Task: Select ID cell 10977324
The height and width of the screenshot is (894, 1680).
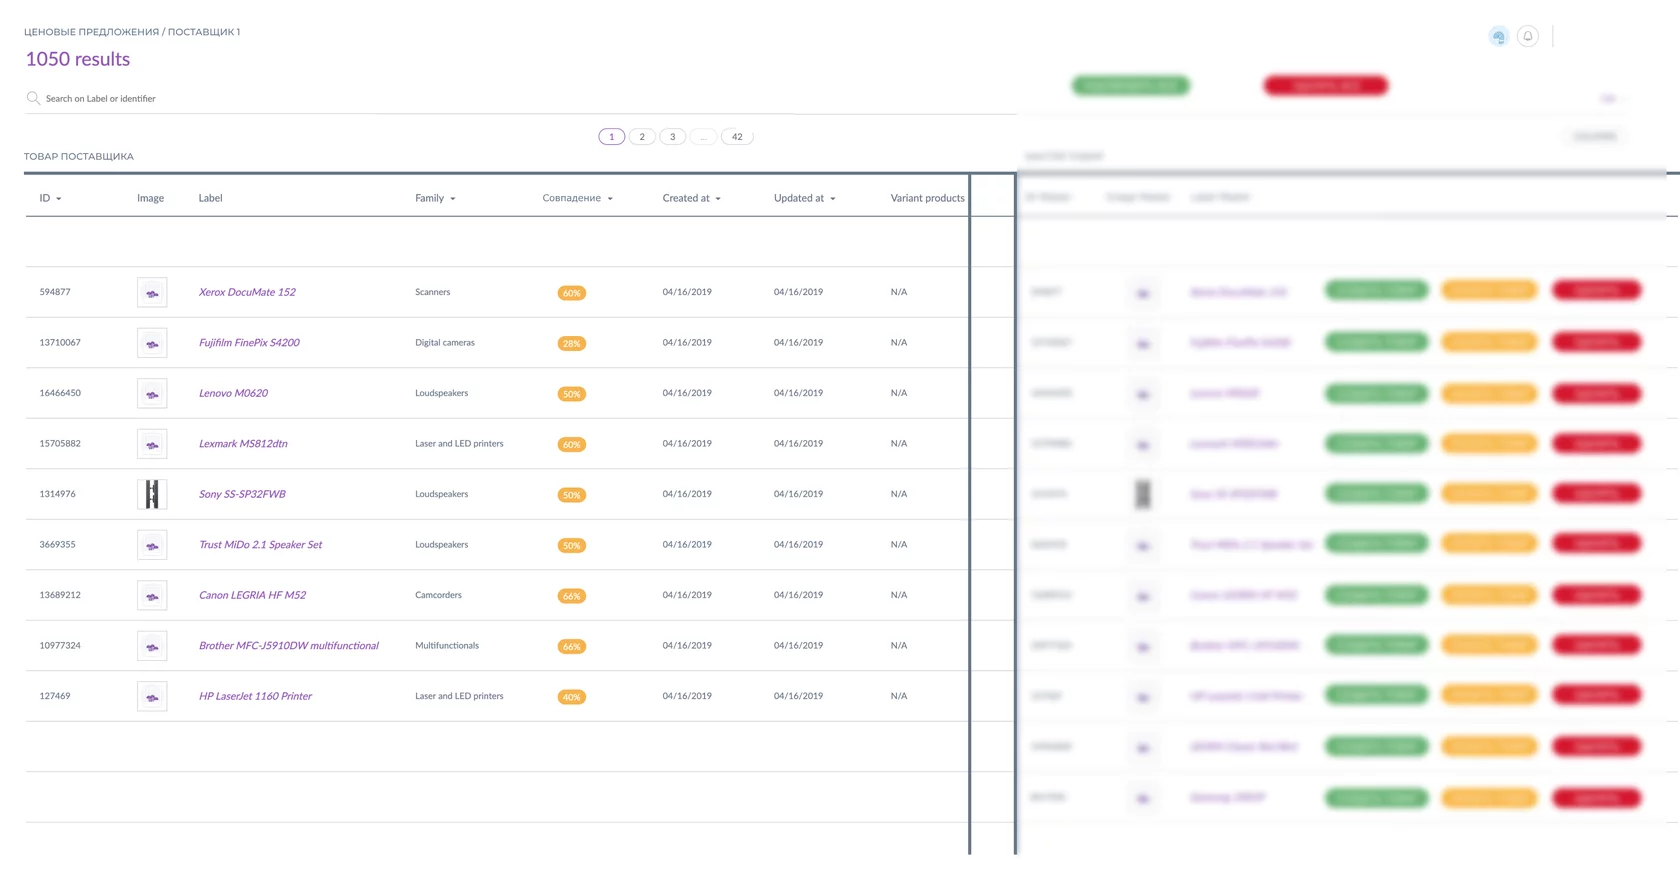Action: click(60, 645)
